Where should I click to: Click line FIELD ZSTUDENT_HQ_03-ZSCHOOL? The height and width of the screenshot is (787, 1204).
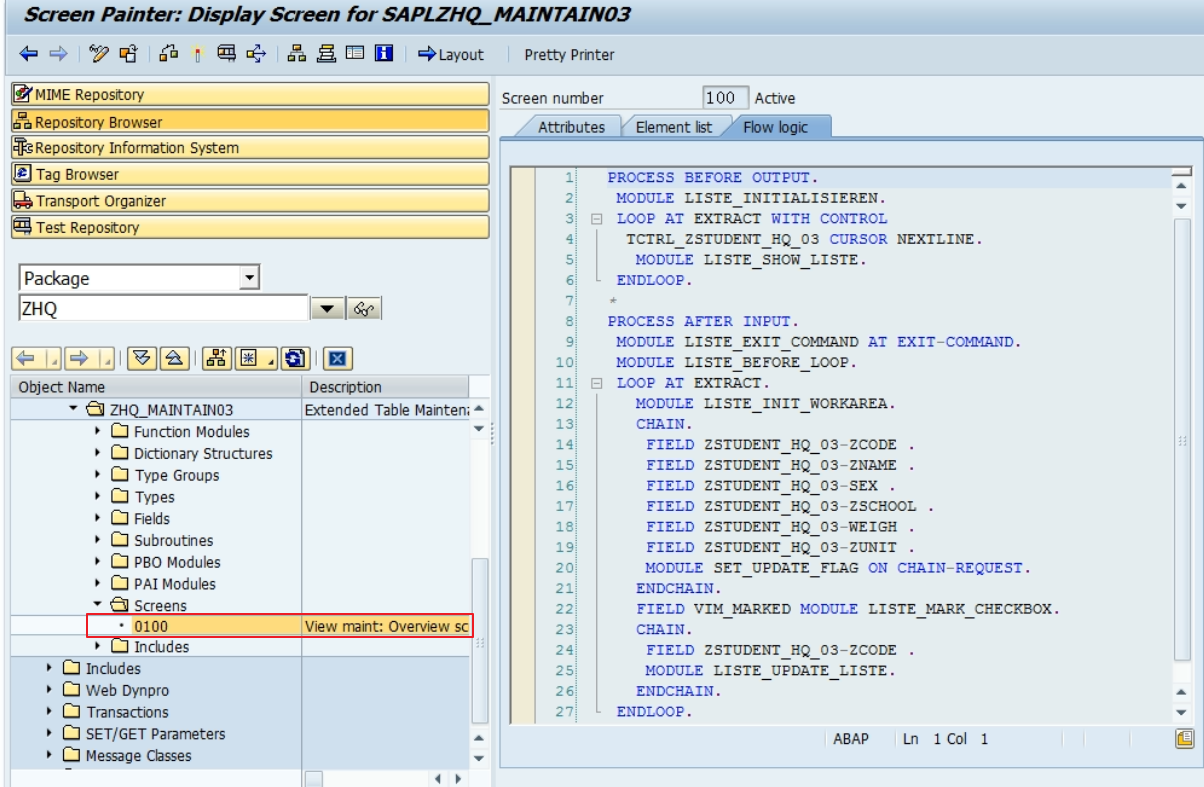(790, 506)
